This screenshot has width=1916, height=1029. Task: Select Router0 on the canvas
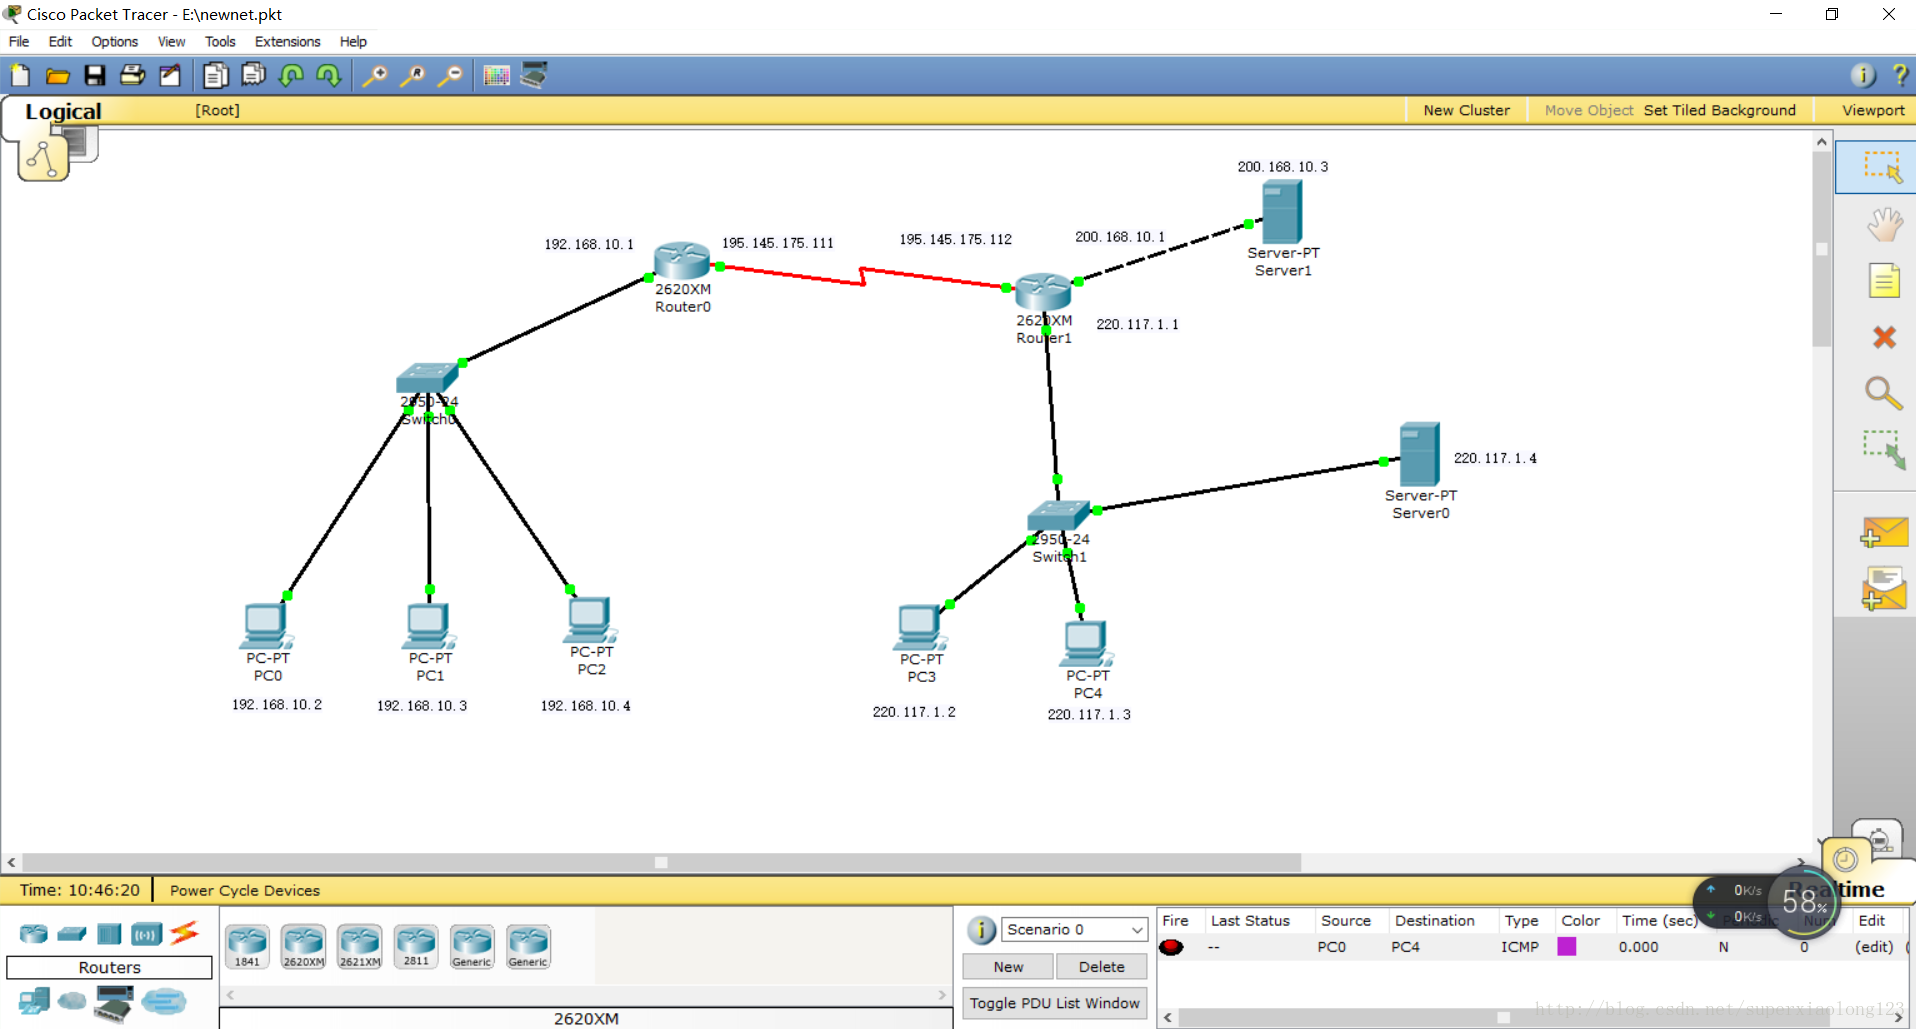click(x=682, y=262)
